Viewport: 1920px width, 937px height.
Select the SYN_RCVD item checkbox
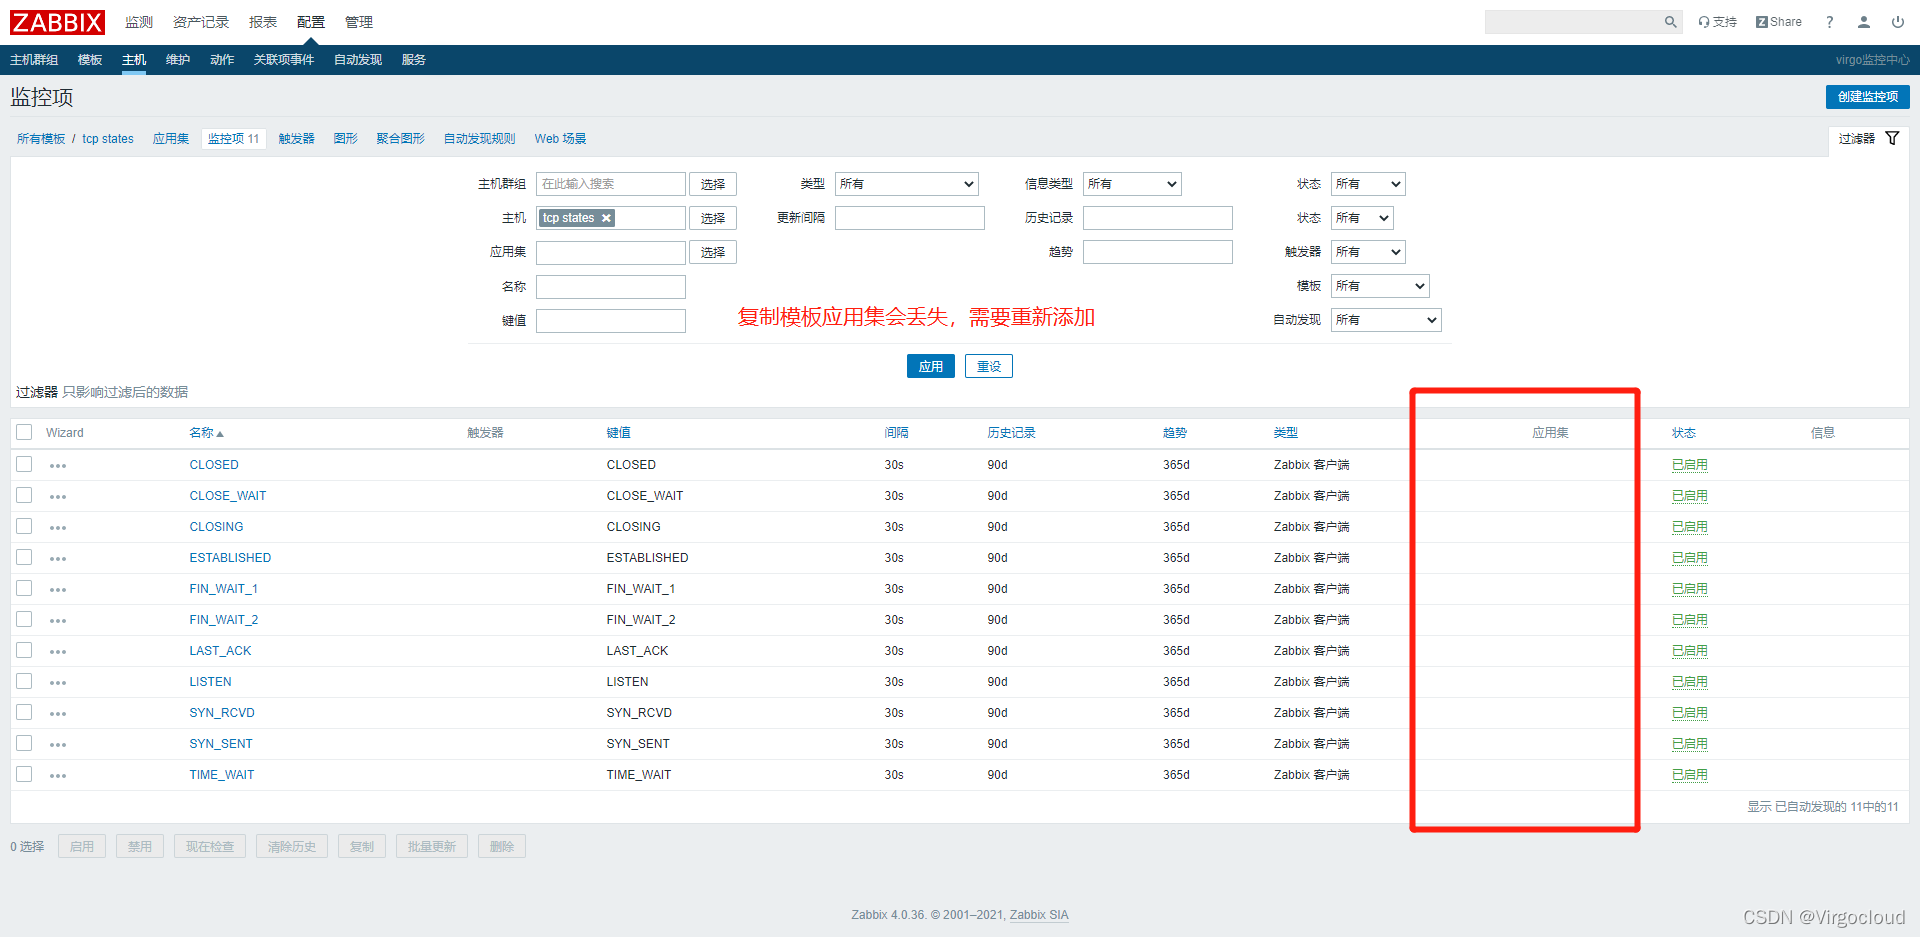tap(24, 712)
